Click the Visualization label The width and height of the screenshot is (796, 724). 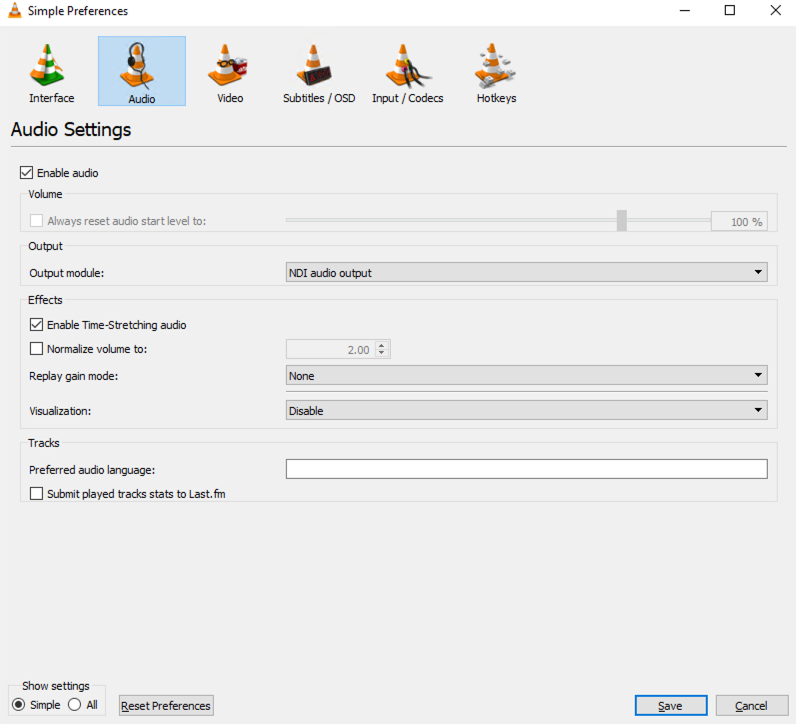tap(60, 411)
